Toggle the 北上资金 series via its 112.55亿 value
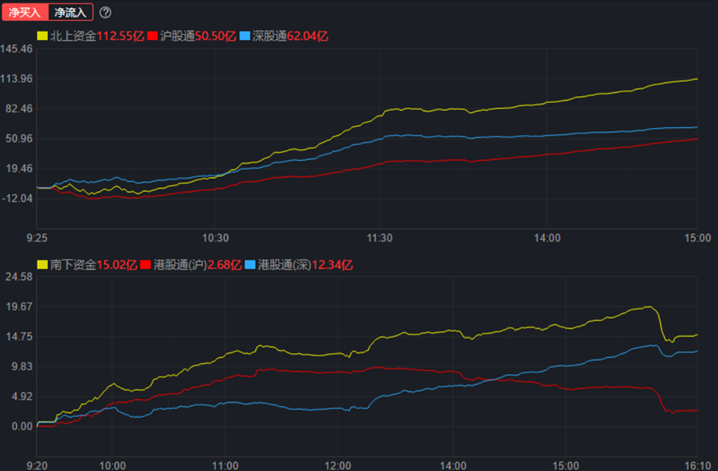This screenshot has width=718, height=471. click(x=120, y=36)
